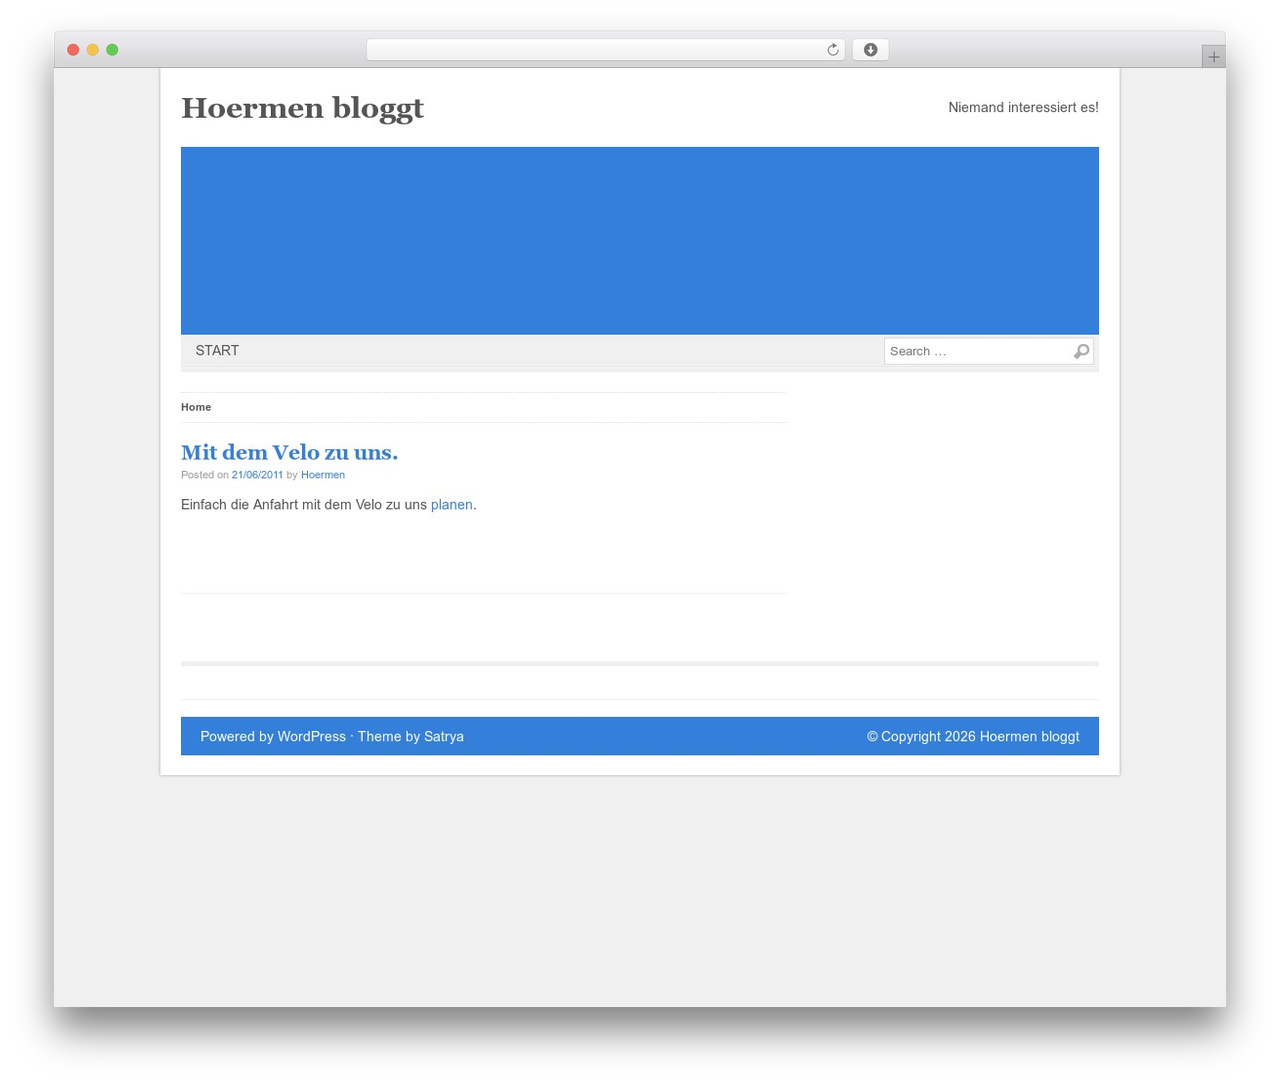Open the START menu item
Image resolution: width=1280 pixels, height=1084 pixels.
pos(217,351)
